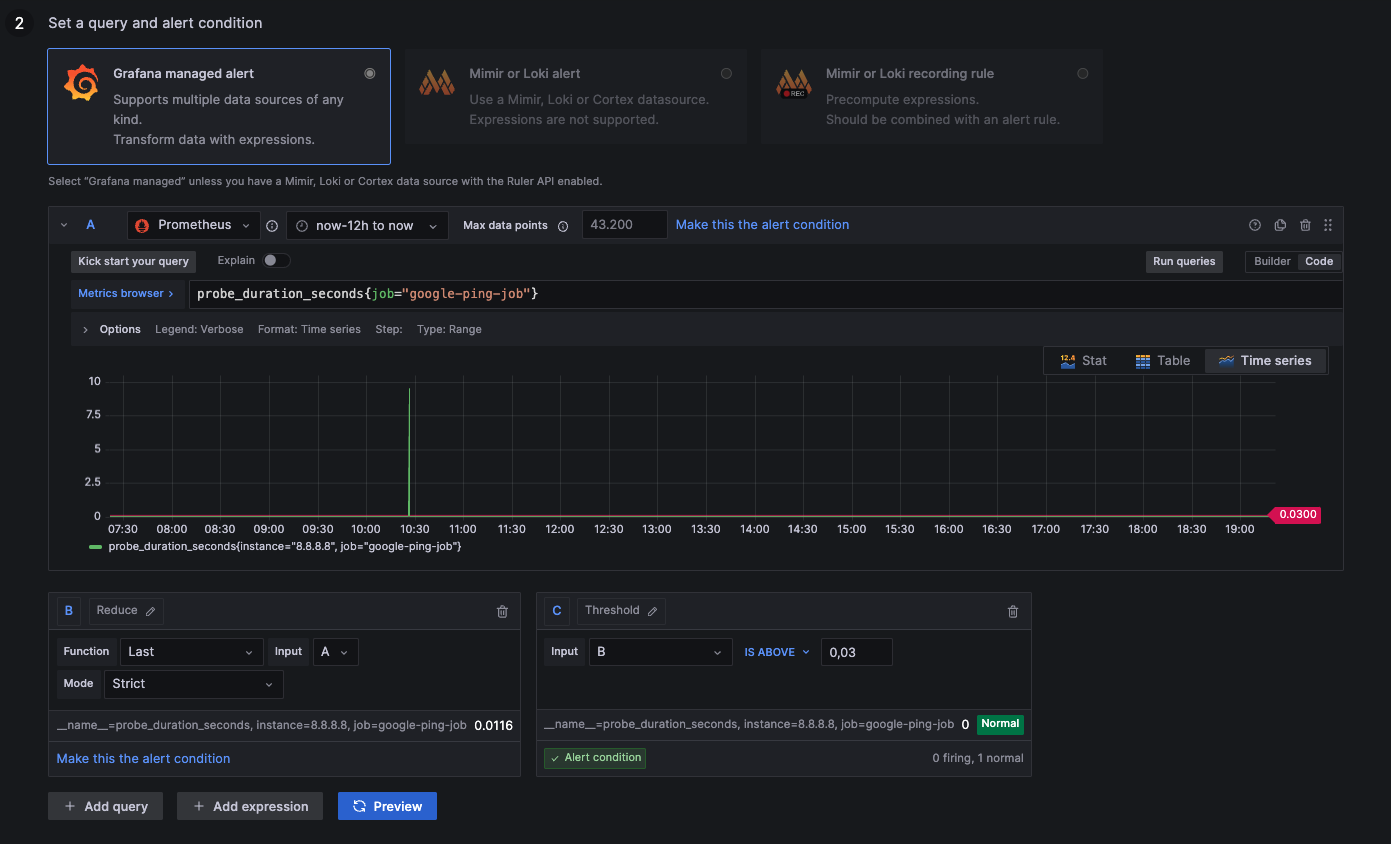The image size is (1391, 844).
Task: Open the Prometheus data source dropdown
Action: (194, 225)
